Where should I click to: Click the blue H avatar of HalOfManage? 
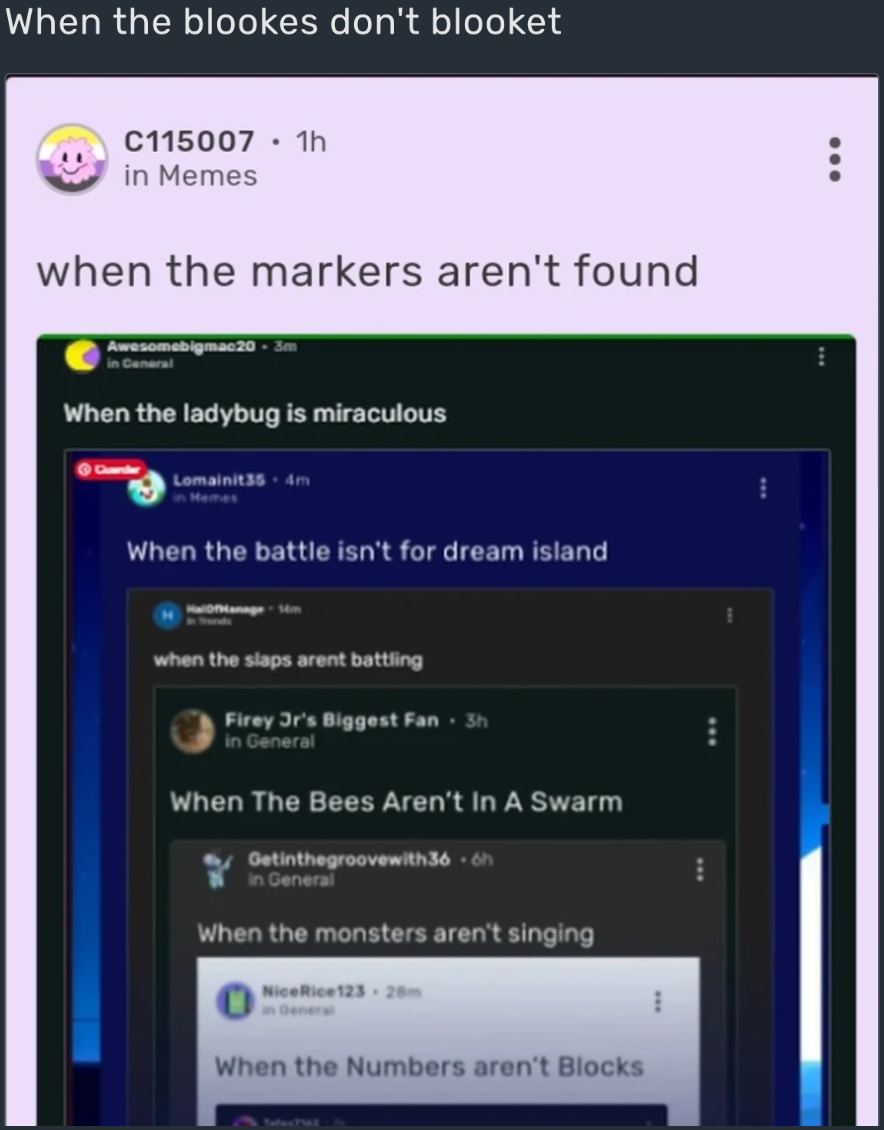click(168, 615)
